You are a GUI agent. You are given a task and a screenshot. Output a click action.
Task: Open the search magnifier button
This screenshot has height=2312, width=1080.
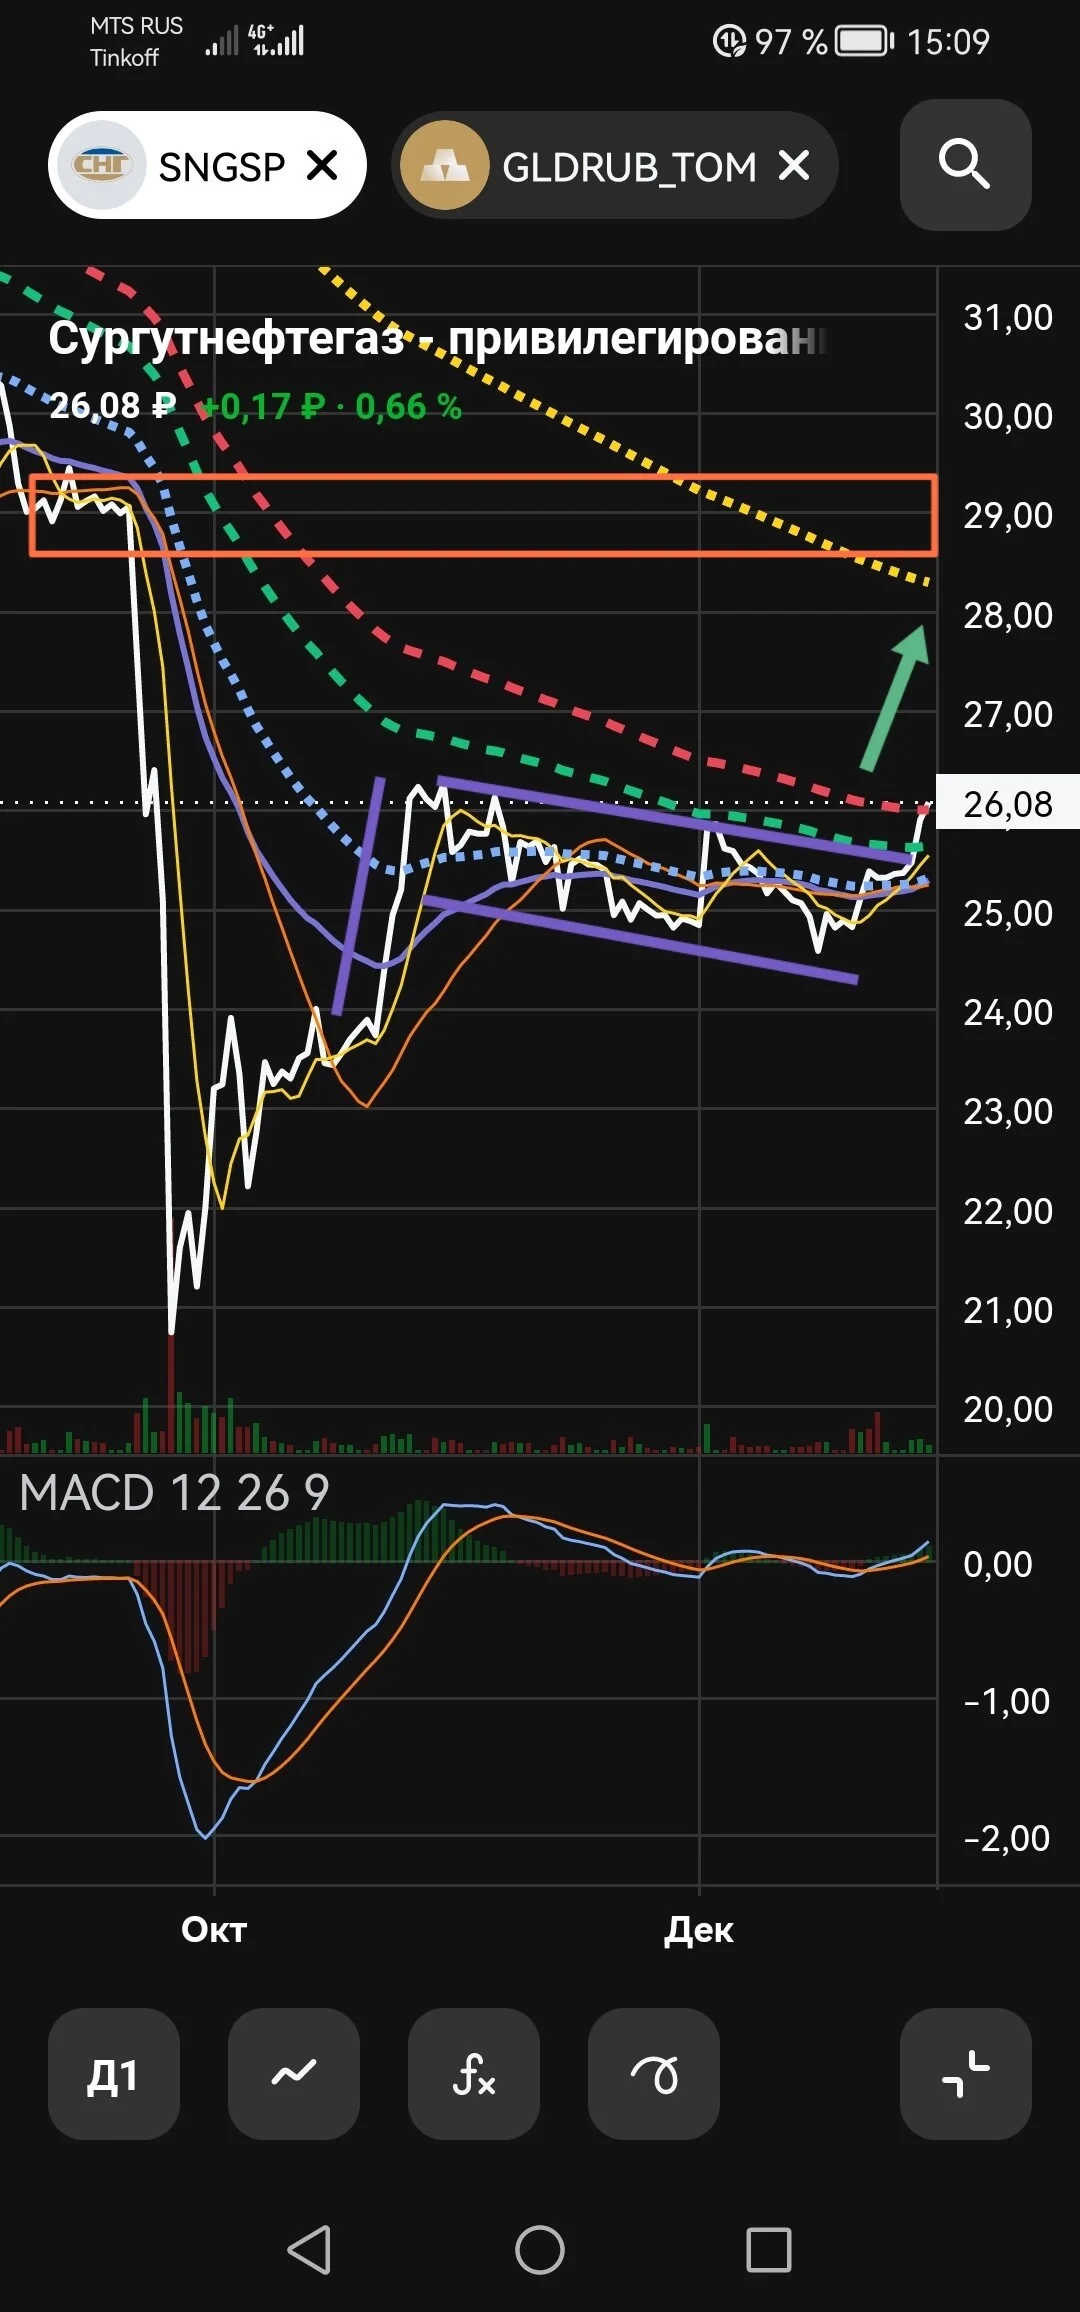coord(965,165)
